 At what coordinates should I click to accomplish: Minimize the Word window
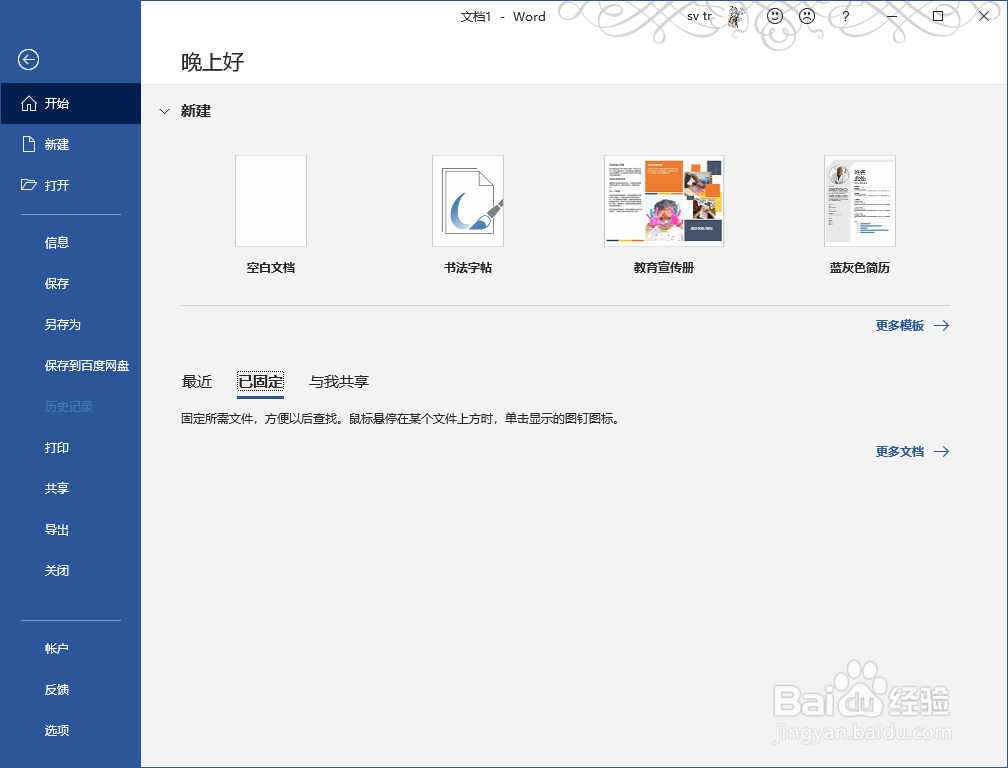(x=892, y=17)
